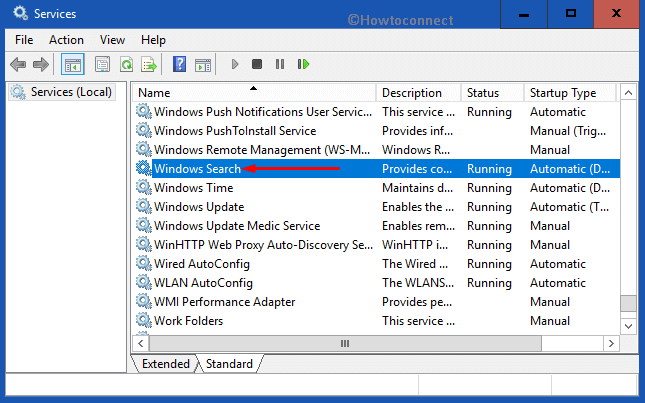Maximize the Services window
The width and height of the screenshot is (645, 403).
tap(571, 14)
